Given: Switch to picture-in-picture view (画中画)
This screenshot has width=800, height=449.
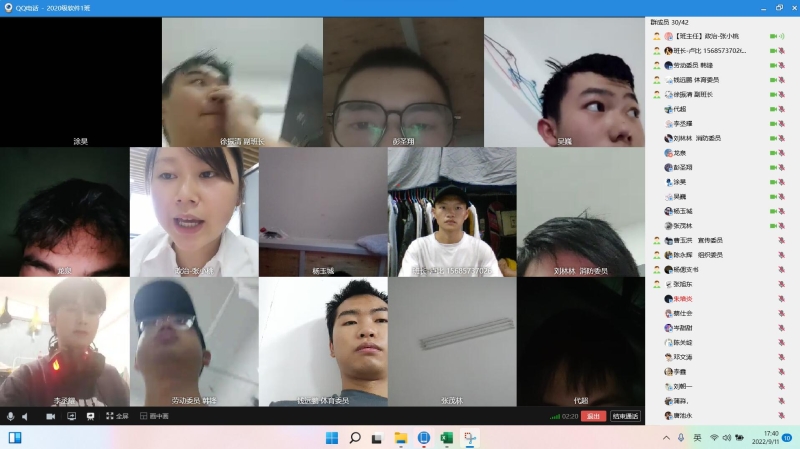Looking at the screenshot, I should 155,416.
